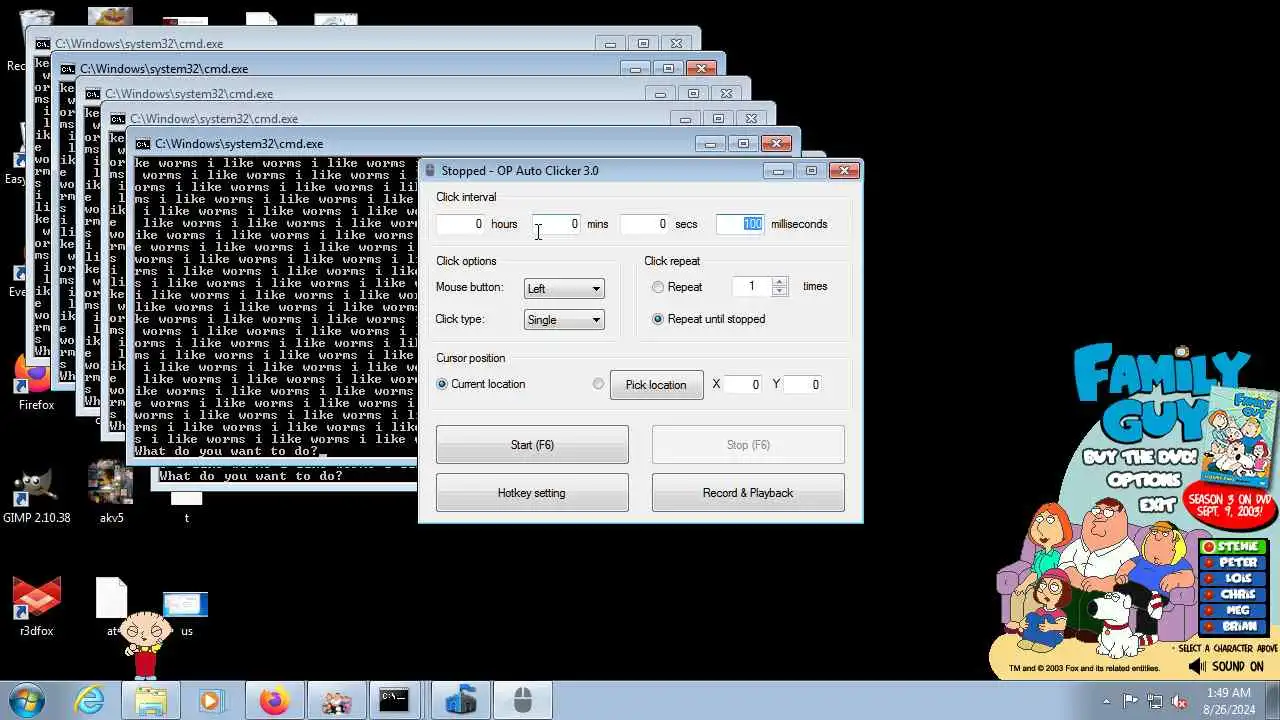Click the OP Auto Clicker title bar icon
The image size is (1280, 720).
tap(430, 171)
